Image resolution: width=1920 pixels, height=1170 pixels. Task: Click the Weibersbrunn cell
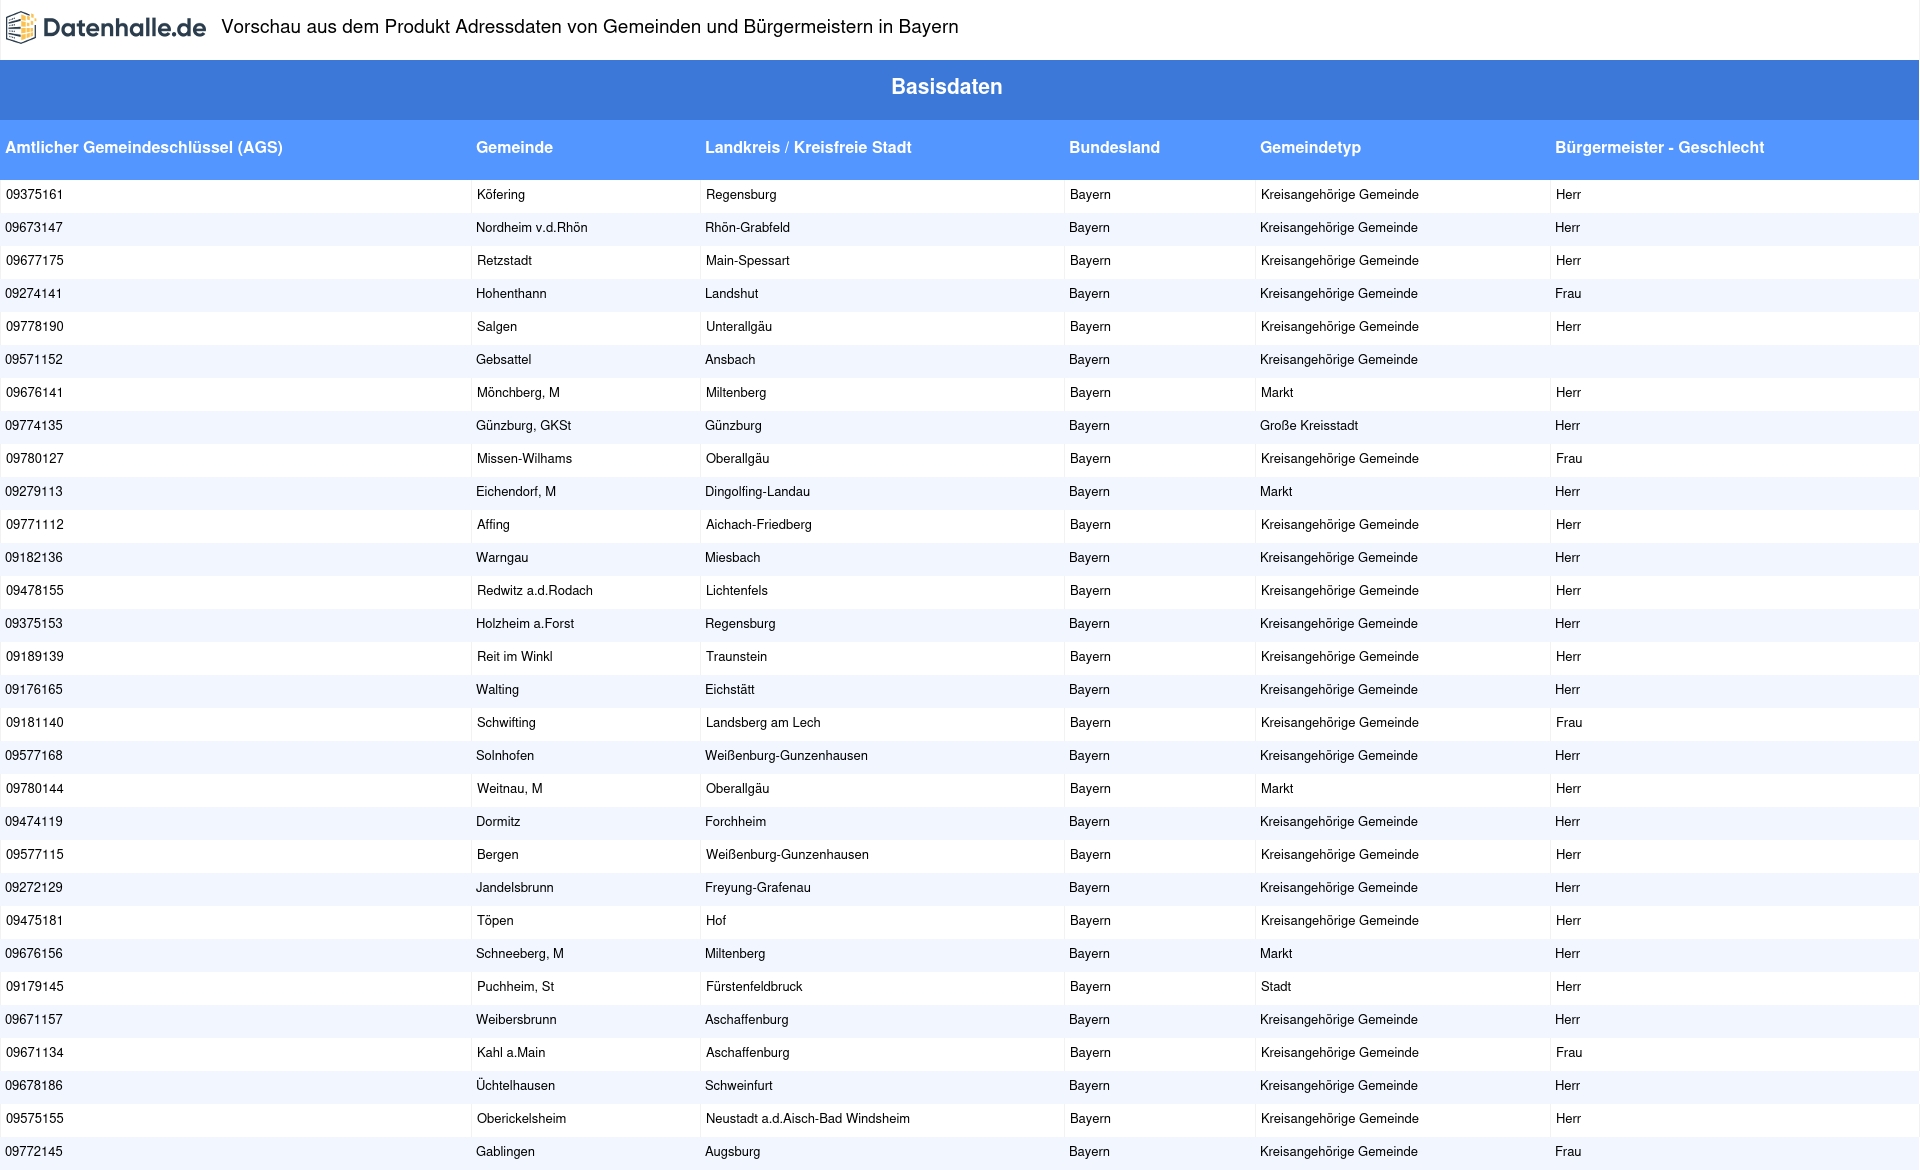tap(516, 1020)
